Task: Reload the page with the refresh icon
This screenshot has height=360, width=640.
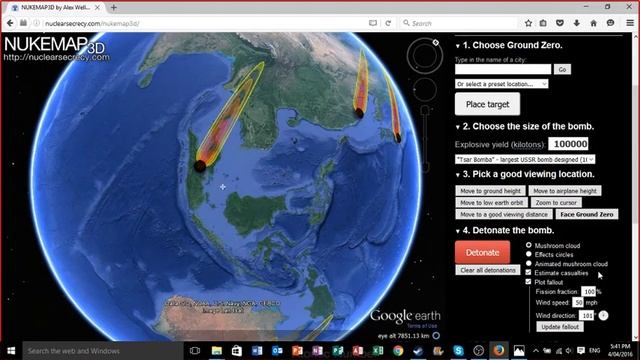Action: (x=388, y=23)
